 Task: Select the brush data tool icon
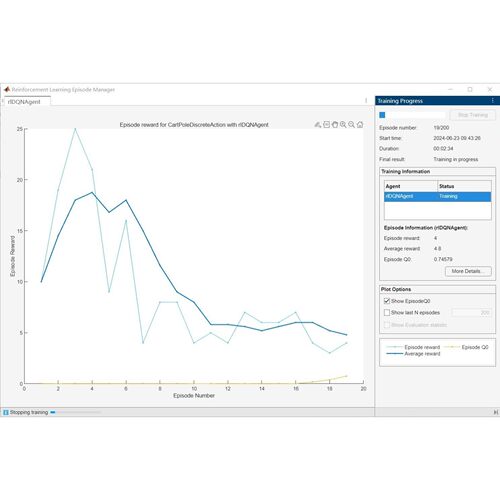coord(318,125)
